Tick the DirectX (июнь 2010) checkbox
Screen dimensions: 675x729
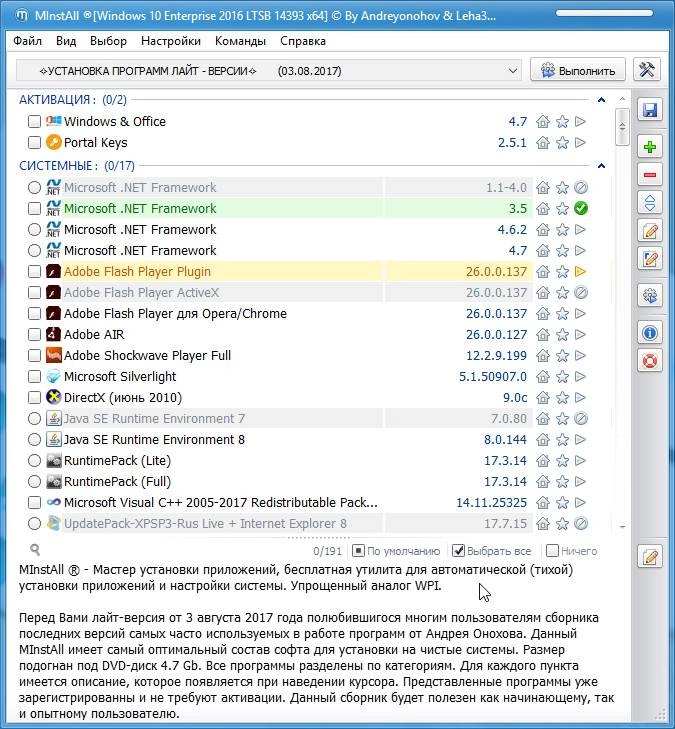click(x=34, y=398)
